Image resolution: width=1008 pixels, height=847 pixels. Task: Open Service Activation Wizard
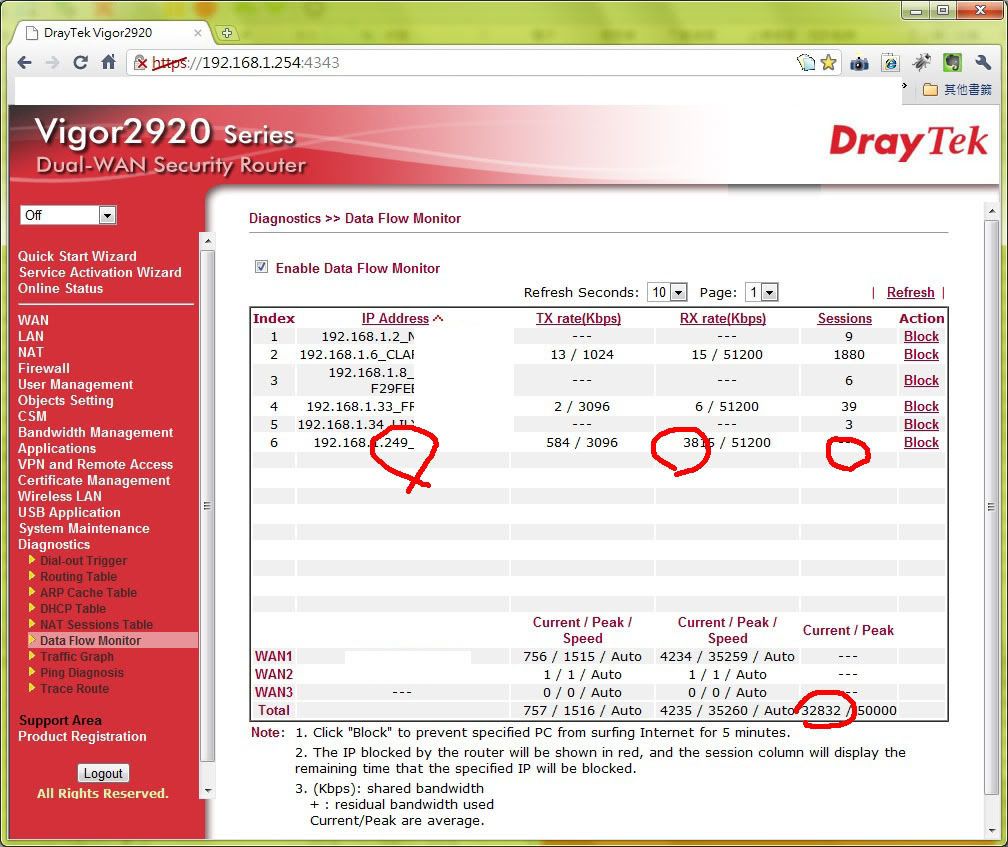(100, 272)
